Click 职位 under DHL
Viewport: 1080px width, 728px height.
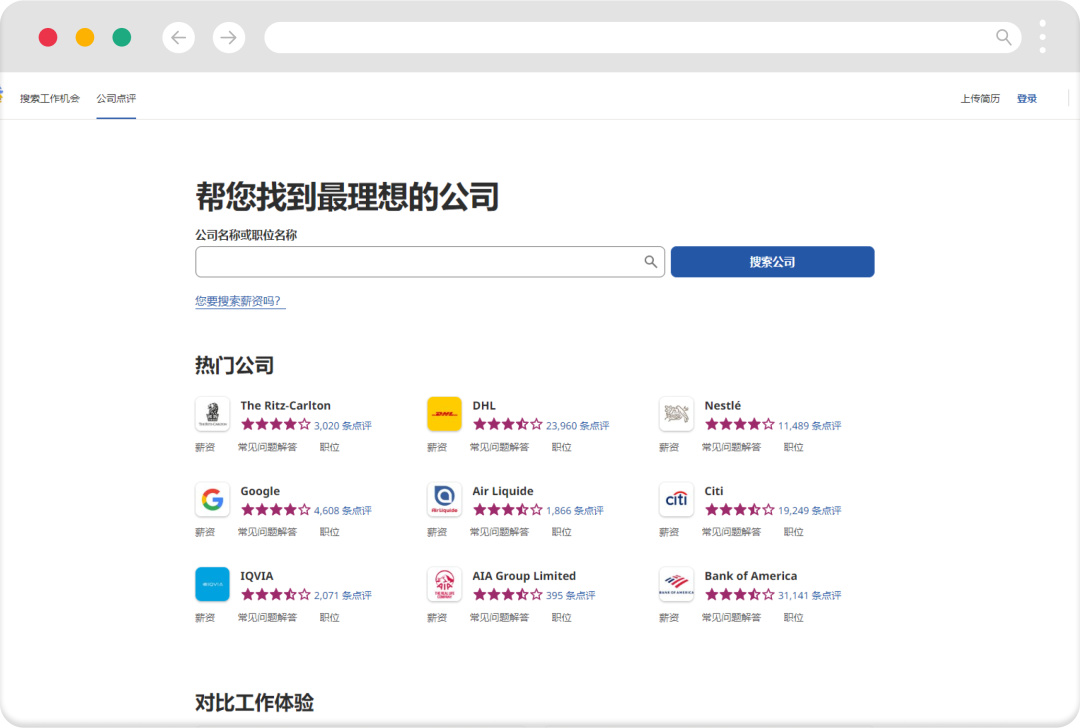(561, 448)
